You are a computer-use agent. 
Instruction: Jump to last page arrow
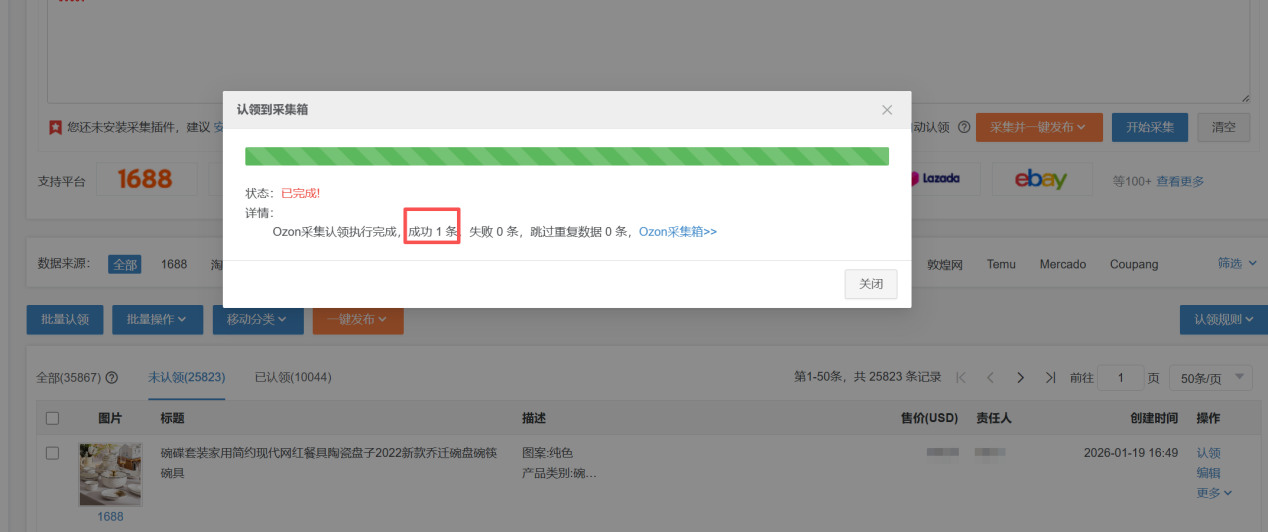[x=1050, y=378]
